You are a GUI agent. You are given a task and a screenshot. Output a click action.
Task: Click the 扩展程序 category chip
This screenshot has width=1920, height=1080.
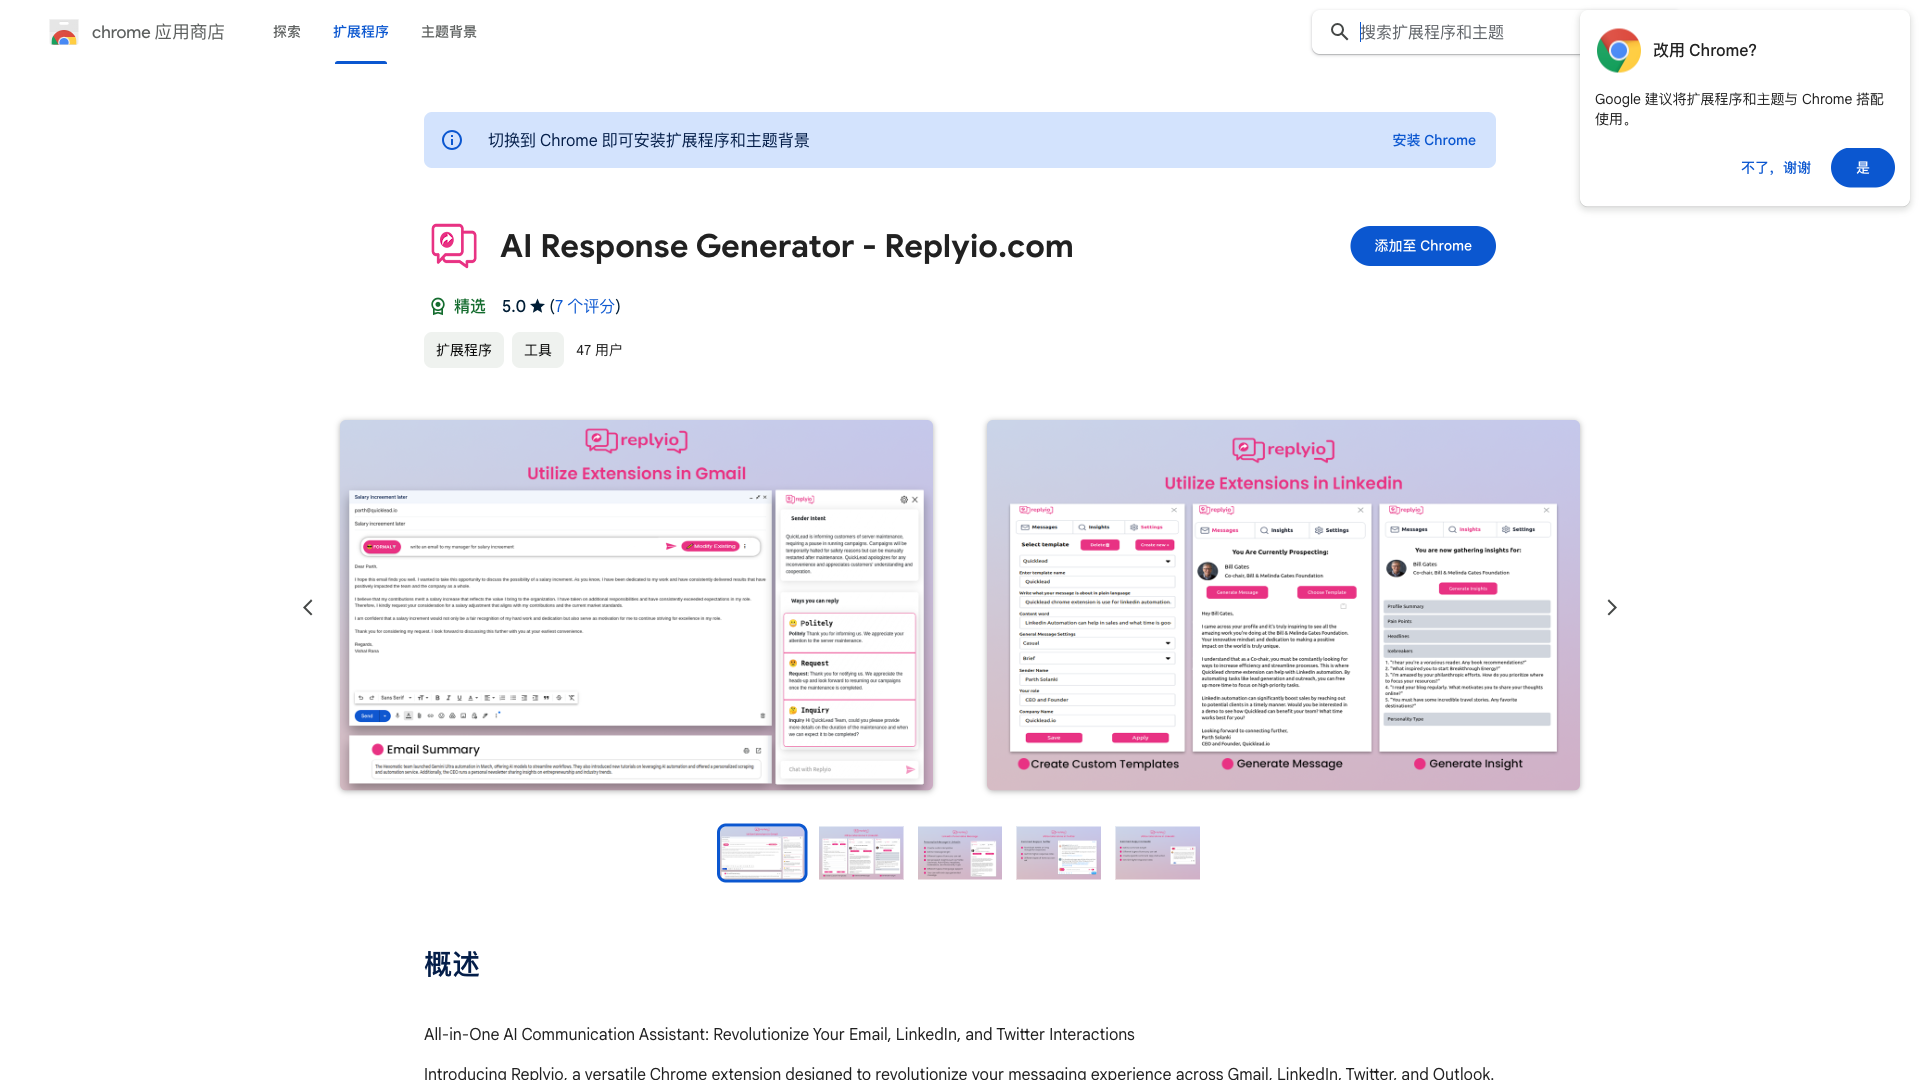(x=464, y=350)
